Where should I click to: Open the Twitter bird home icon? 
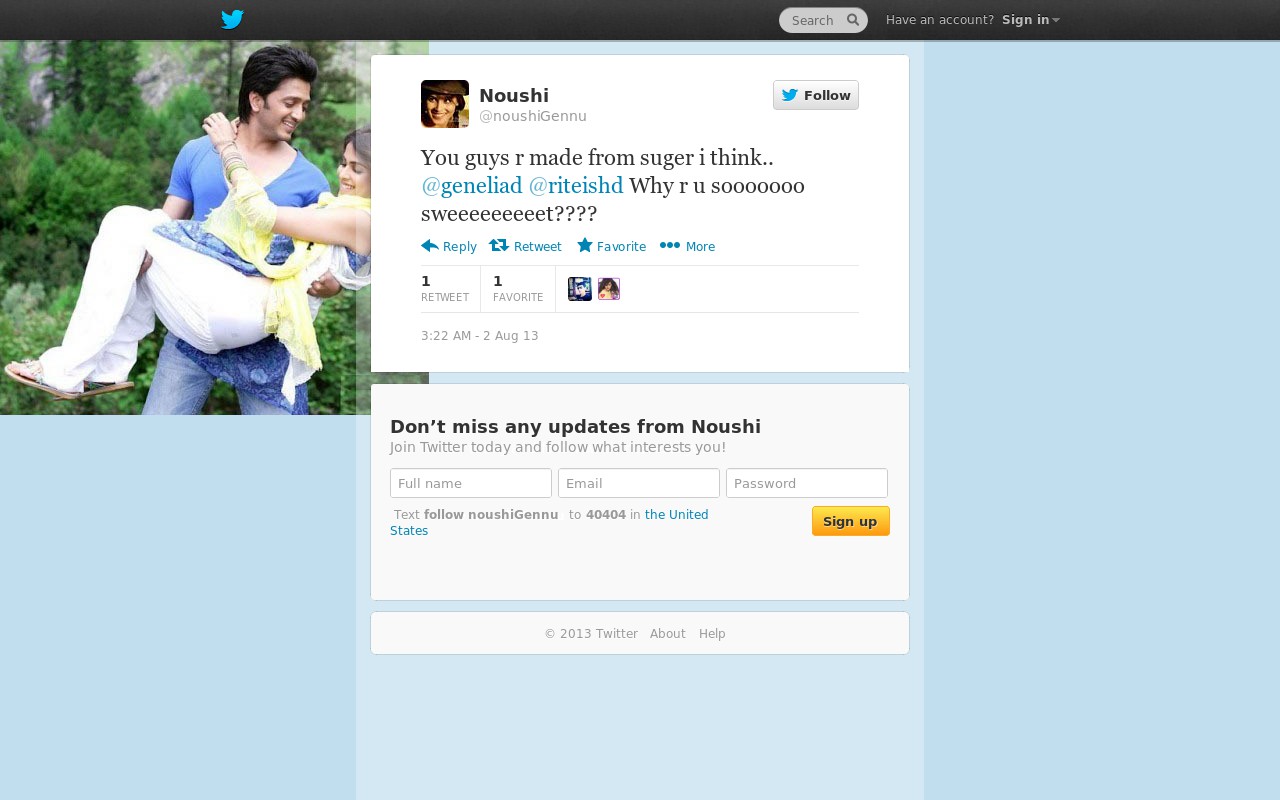(x=232, y=20)
